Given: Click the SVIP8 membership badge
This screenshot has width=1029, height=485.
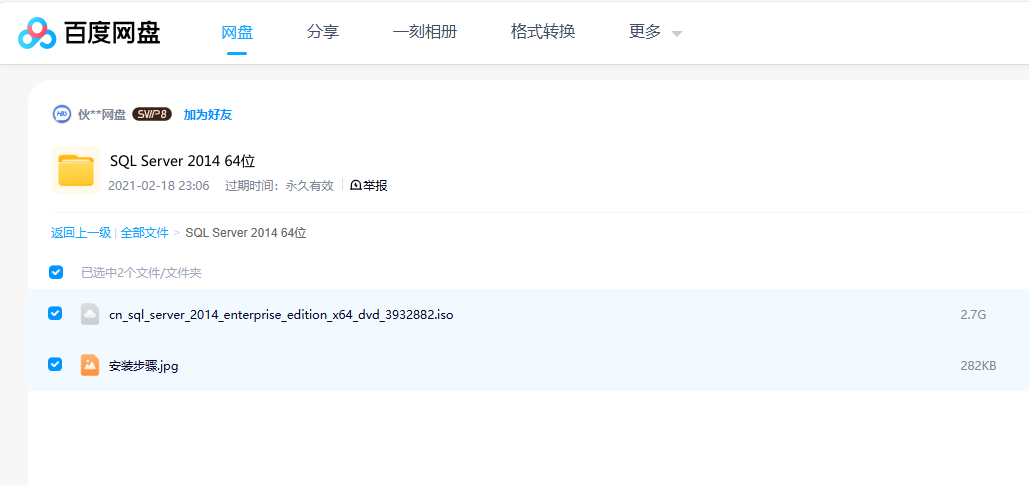Looking at the screenshot, I should coord(152,114).
